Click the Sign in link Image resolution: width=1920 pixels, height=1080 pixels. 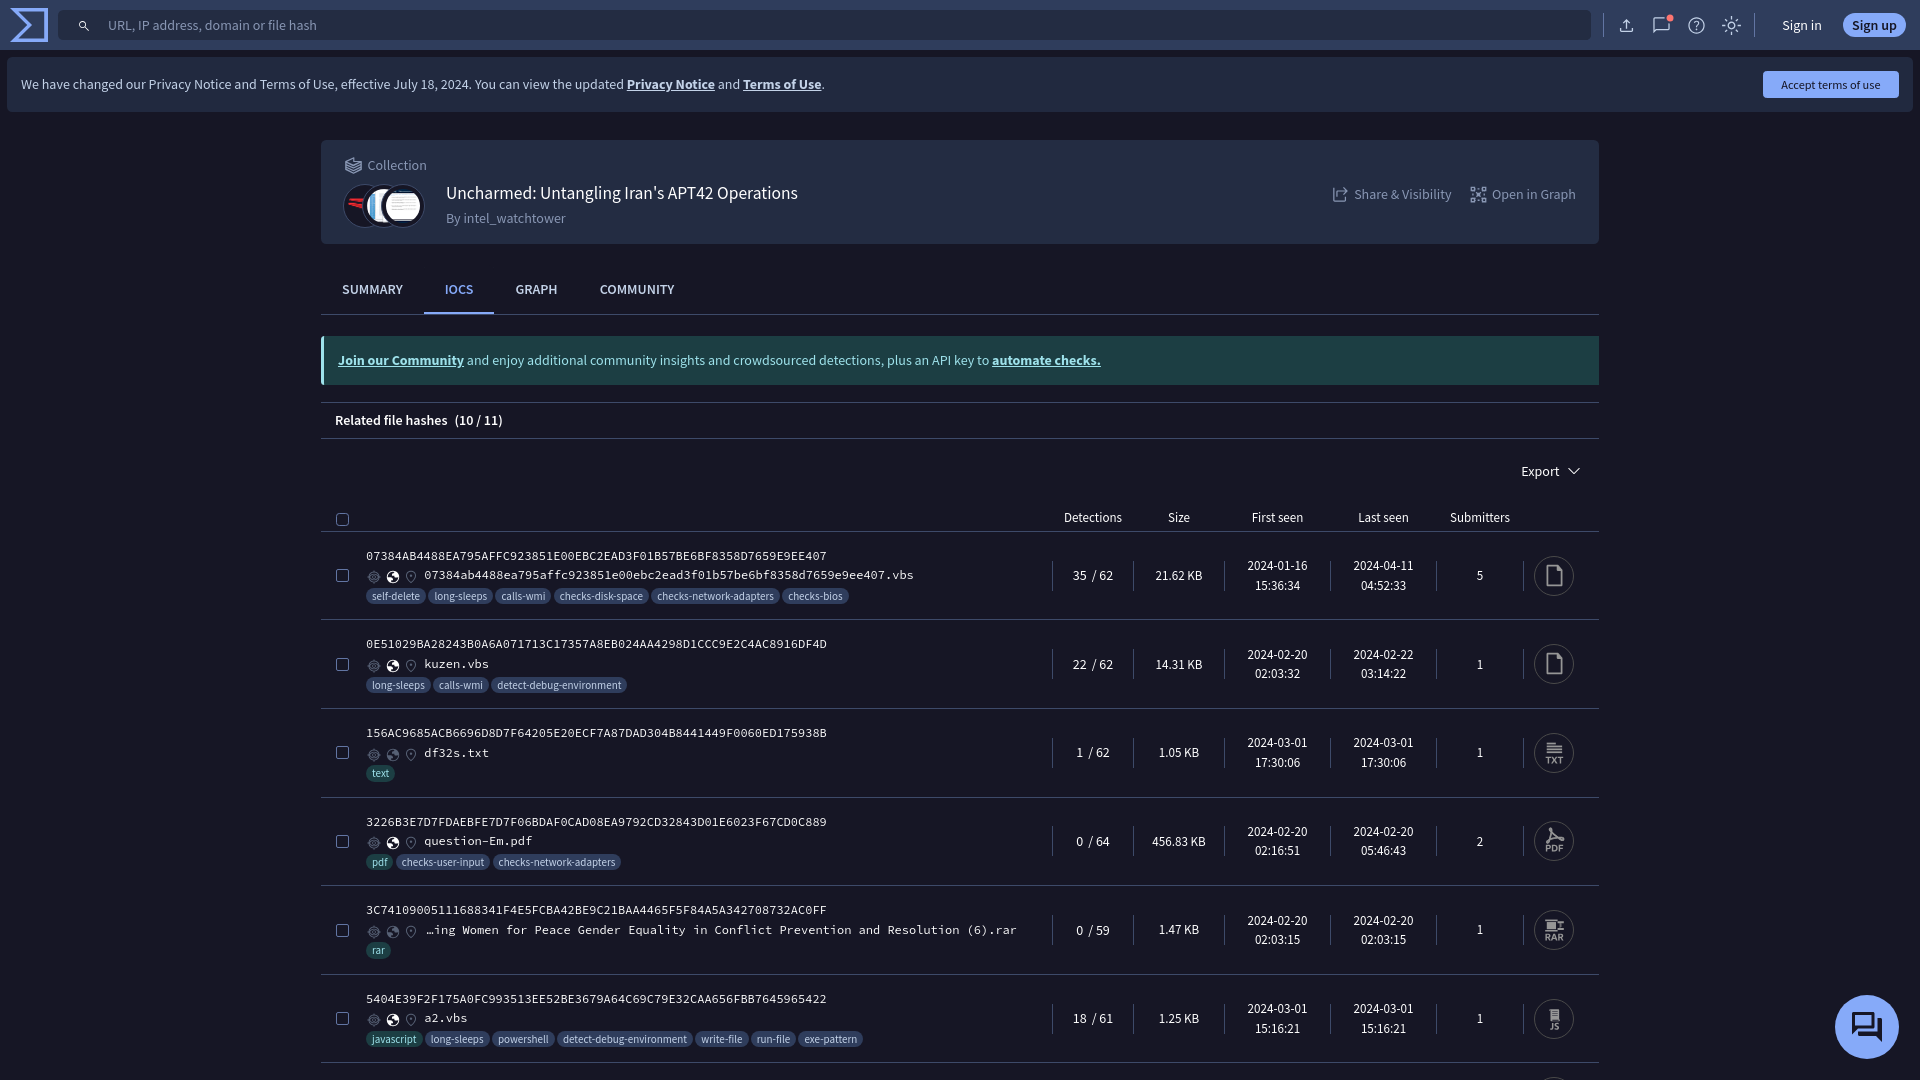pos(1801,26)
